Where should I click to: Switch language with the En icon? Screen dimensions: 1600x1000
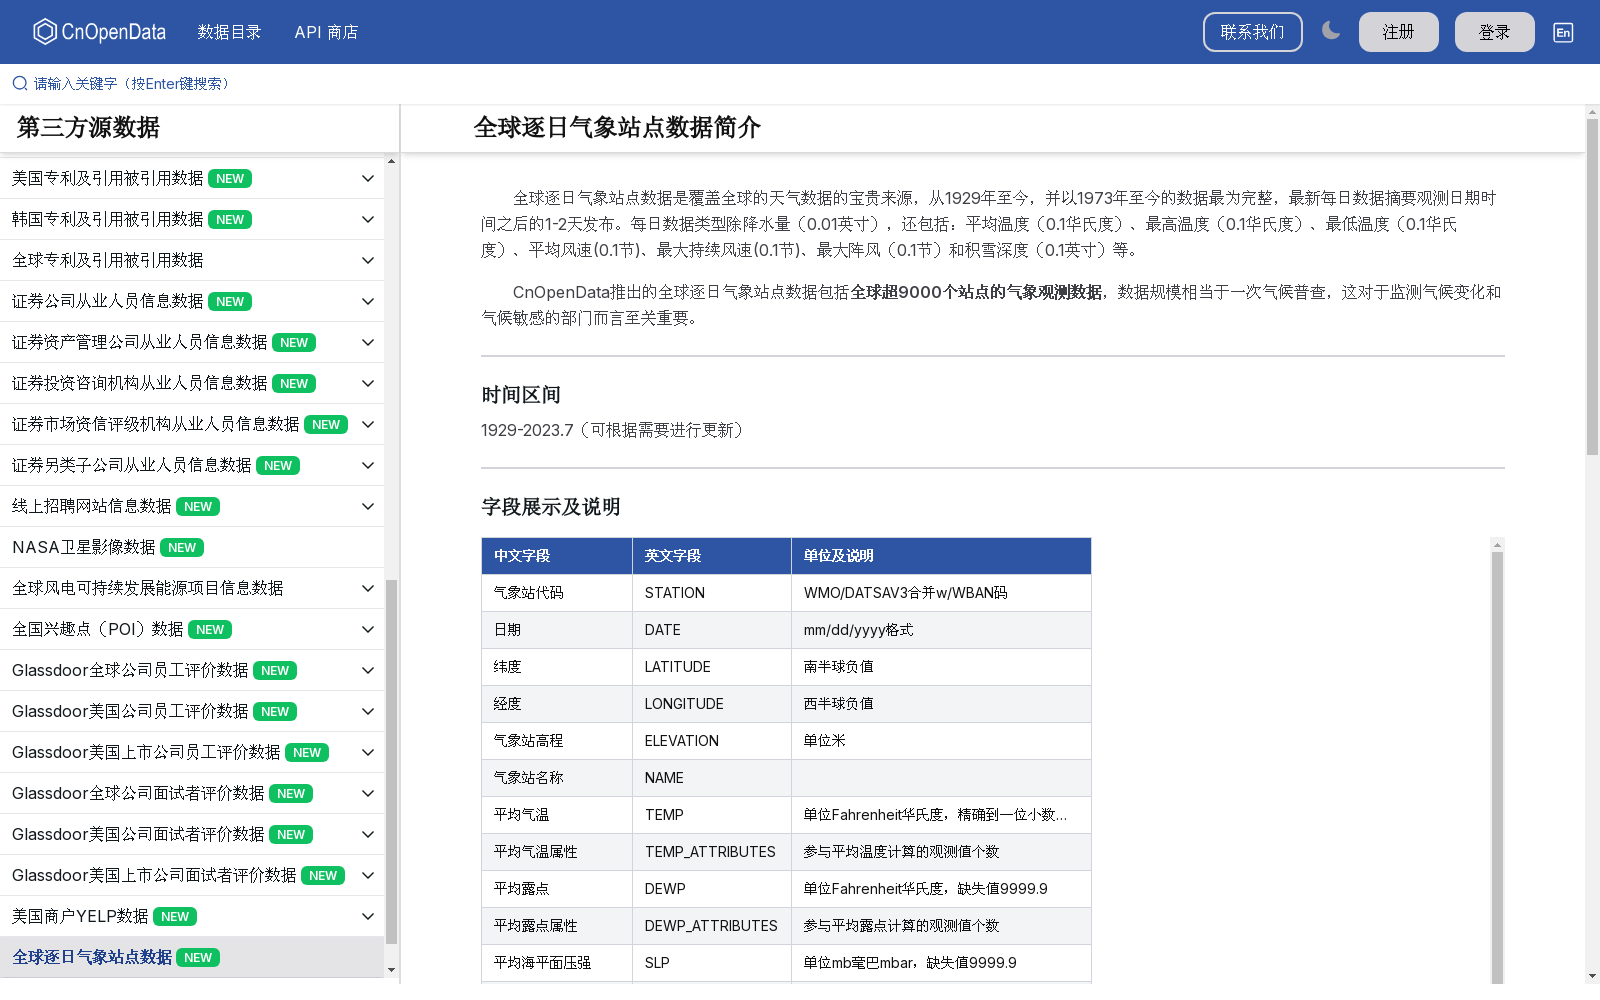click(1563, 32)
